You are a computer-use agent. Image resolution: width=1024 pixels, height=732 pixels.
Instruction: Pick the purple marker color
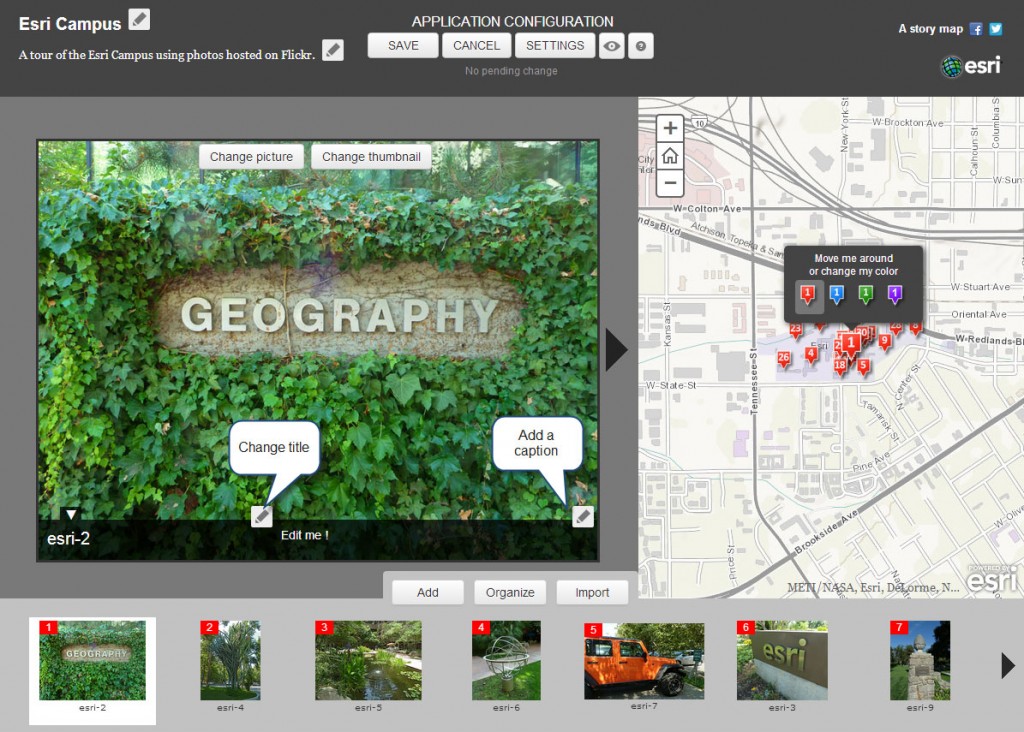point(895,295)
